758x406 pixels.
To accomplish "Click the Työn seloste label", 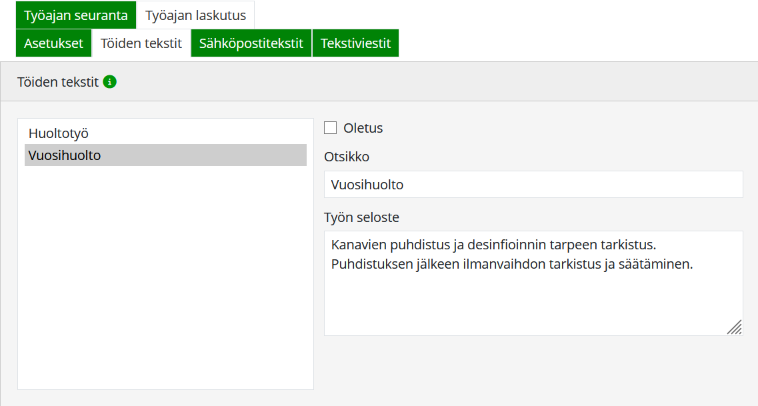I will pos(362,217).
